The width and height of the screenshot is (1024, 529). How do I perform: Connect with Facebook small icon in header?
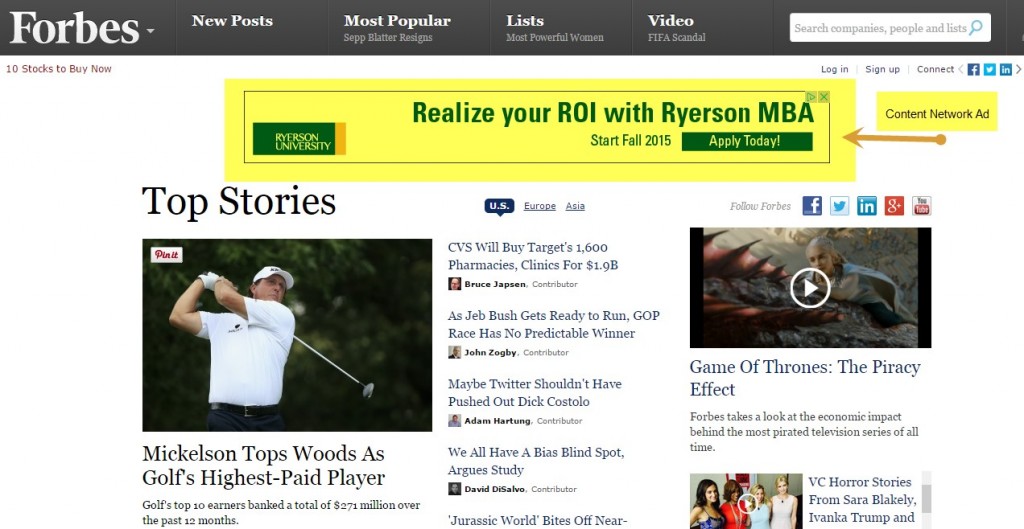point(973,69)
